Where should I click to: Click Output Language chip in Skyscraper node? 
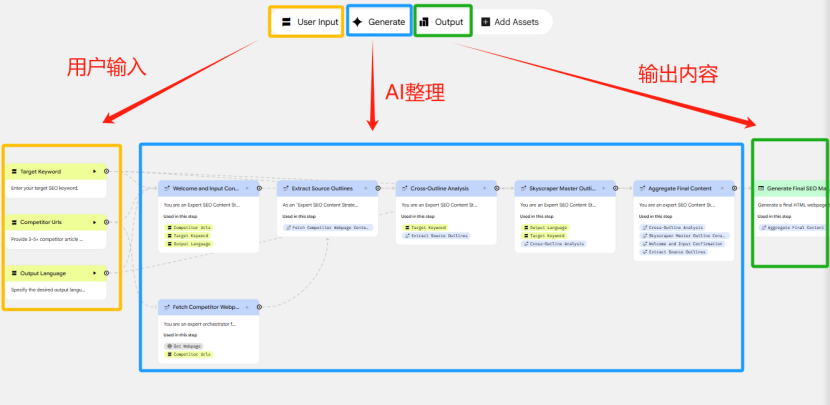point(545,227)
